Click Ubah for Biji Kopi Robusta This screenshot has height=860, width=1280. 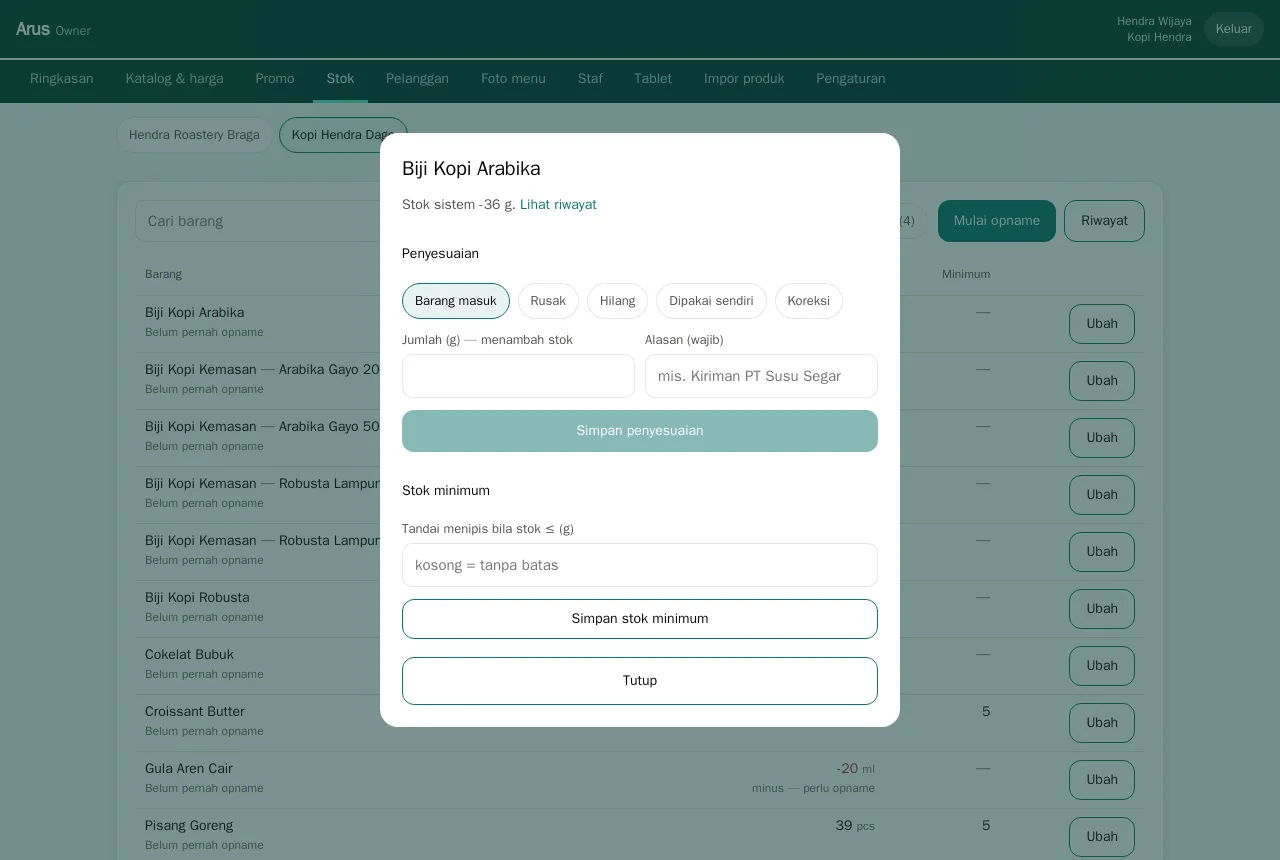1102,609
